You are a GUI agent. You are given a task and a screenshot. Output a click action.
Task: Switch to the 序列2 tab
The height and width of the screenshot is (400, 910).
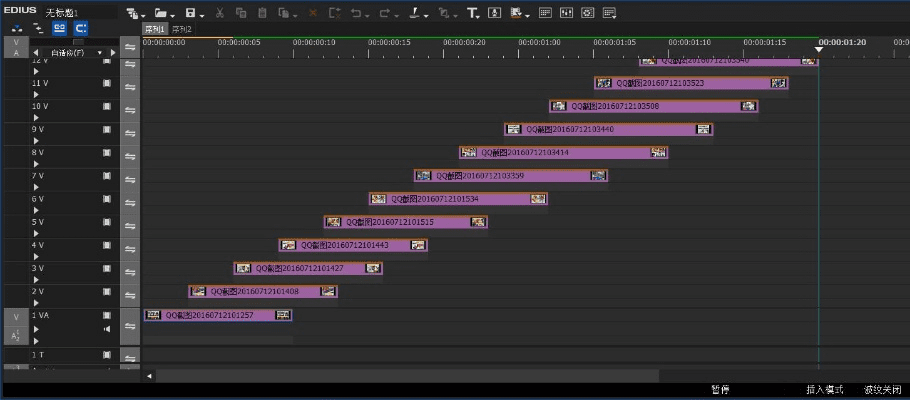[x=181, y=29]
